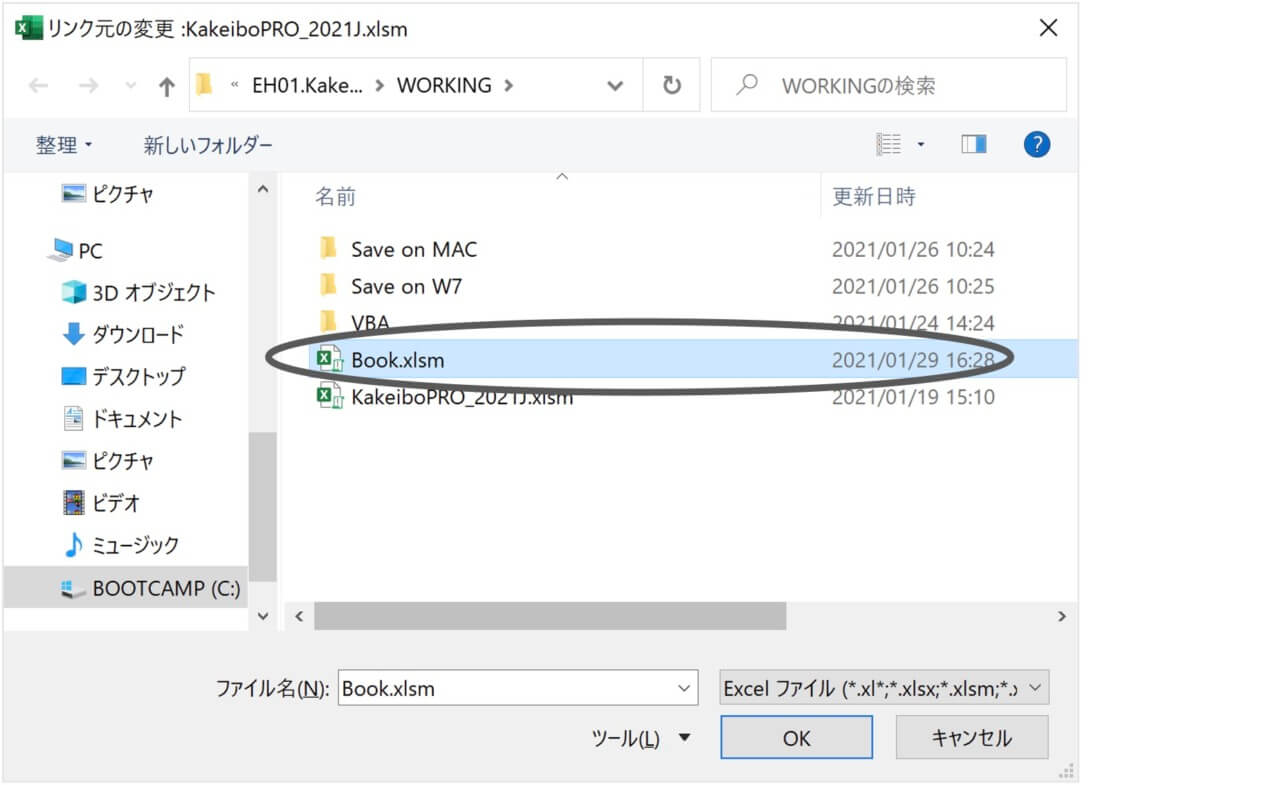This screenshot has height=785, width=1280.
Task: Click the WORKING breadcrumb segment
Action: [x=444, y=85]
